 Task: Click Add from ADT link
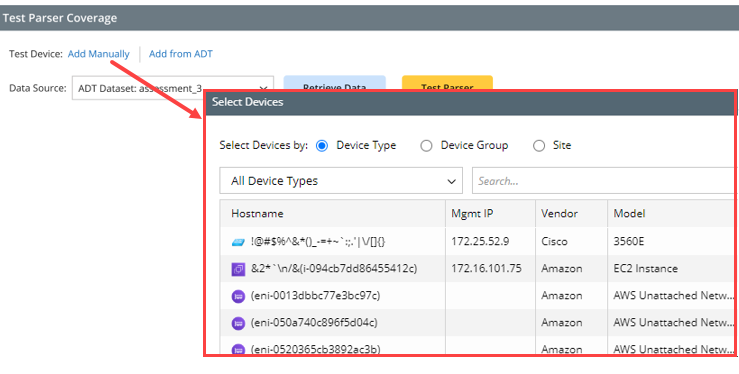point(181,54)
